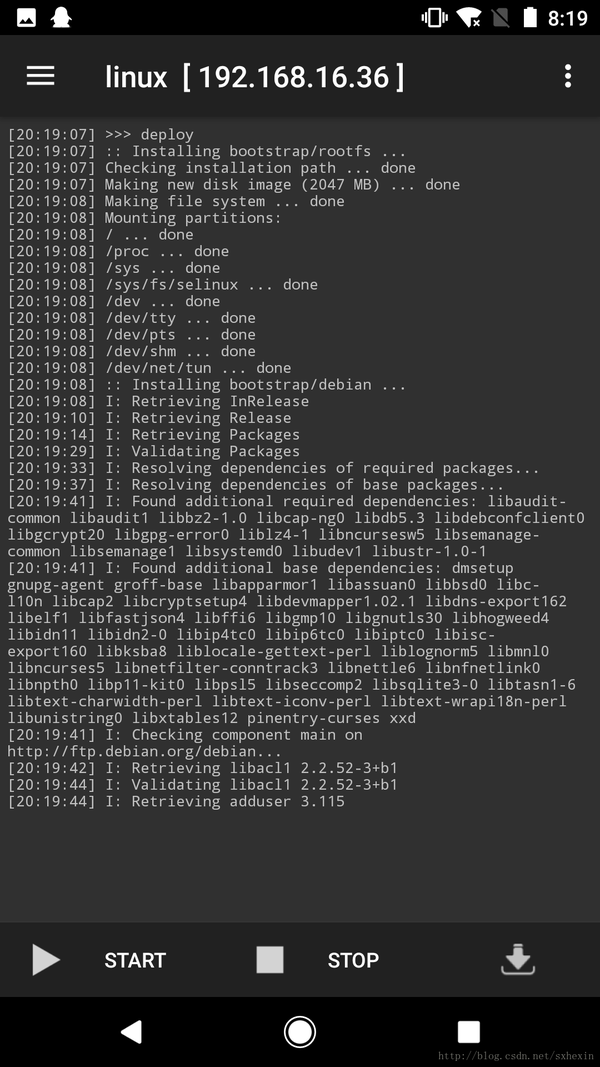The width and height of the screenshot is (600, 1067).
Task: Tap the battery status icon
Action: (x=529, y=18)
